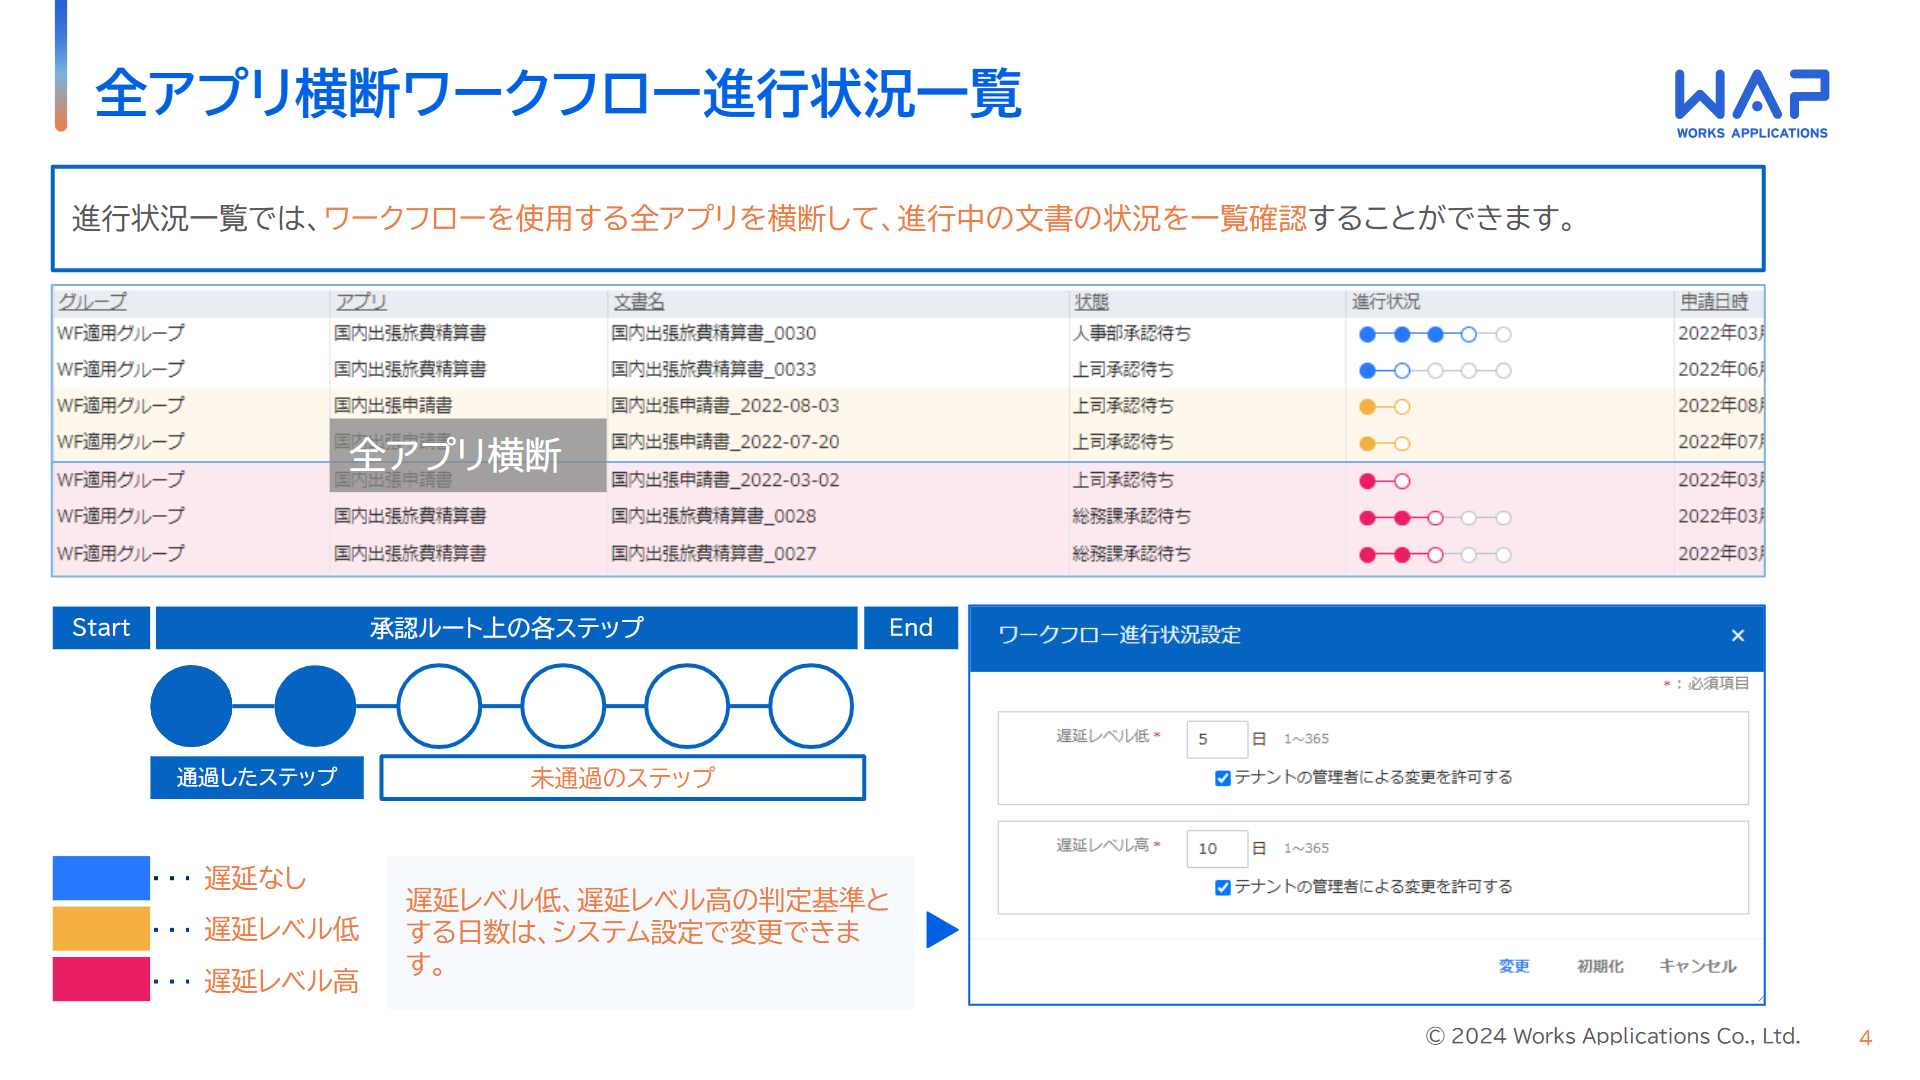The image size is (1920, 1080).
Task: Uncheck テナントの管理者による変更を許可する under 遅延レベル低
Action: (1222, 776)
